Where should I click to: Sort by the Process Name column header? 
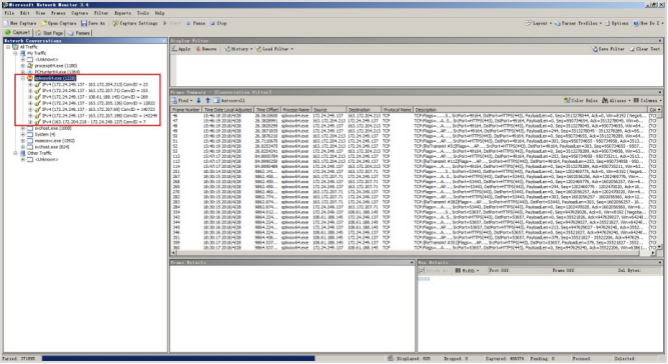(x=295, y=110)
